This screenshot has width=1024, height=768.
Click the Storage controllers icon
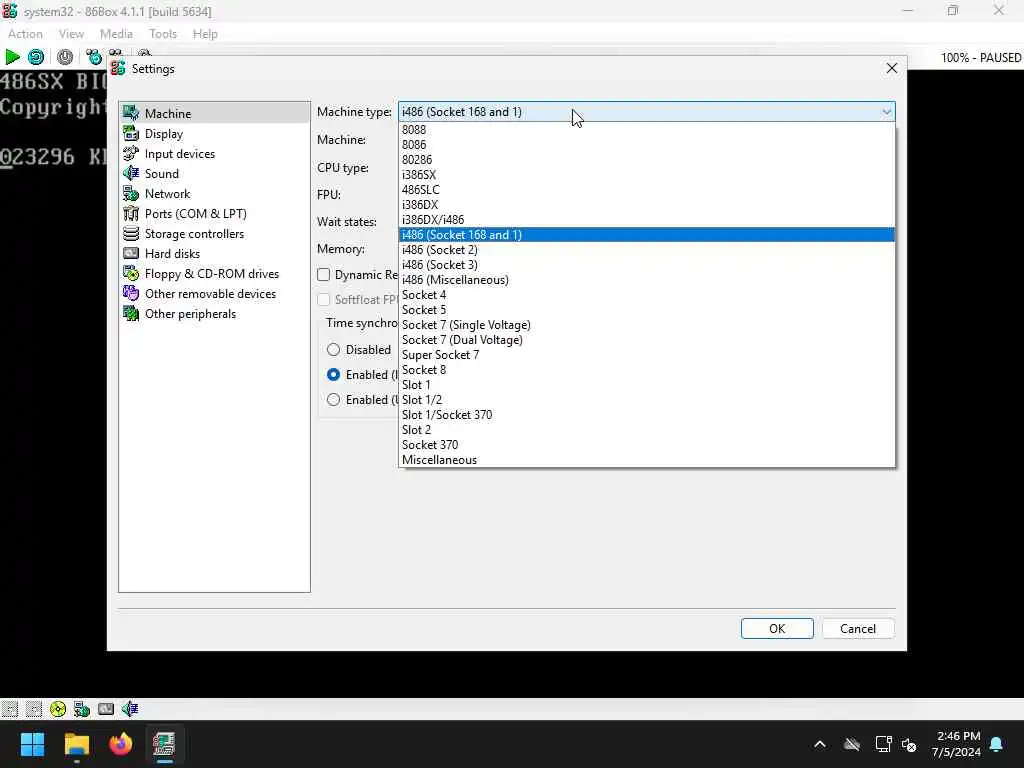click(131, 233)
